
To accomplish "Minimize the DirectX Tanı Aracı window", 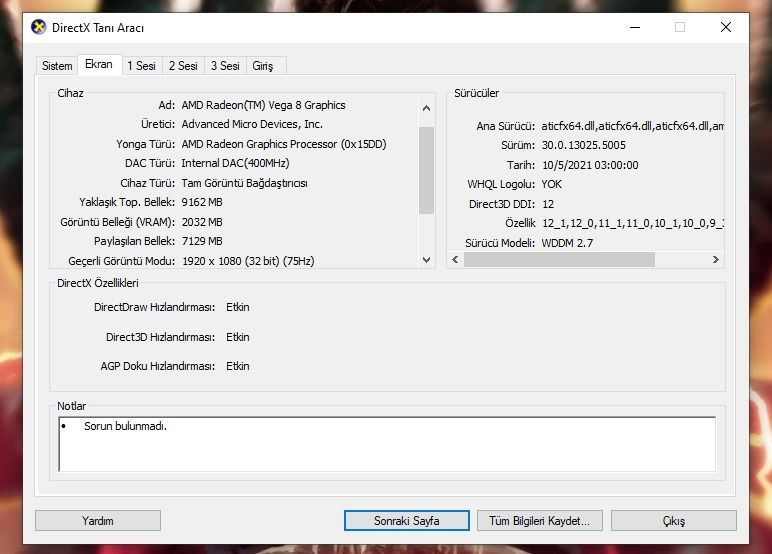I will [635, 27].
